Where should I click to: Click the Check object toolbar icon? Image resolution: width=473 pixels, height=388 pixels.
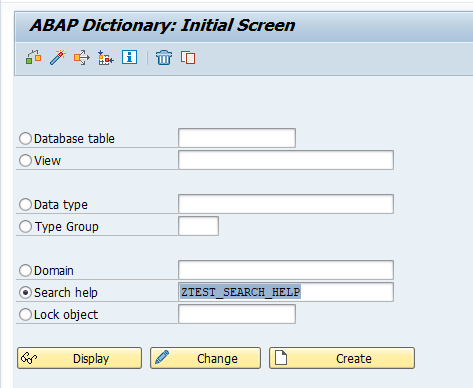[33, 58]
